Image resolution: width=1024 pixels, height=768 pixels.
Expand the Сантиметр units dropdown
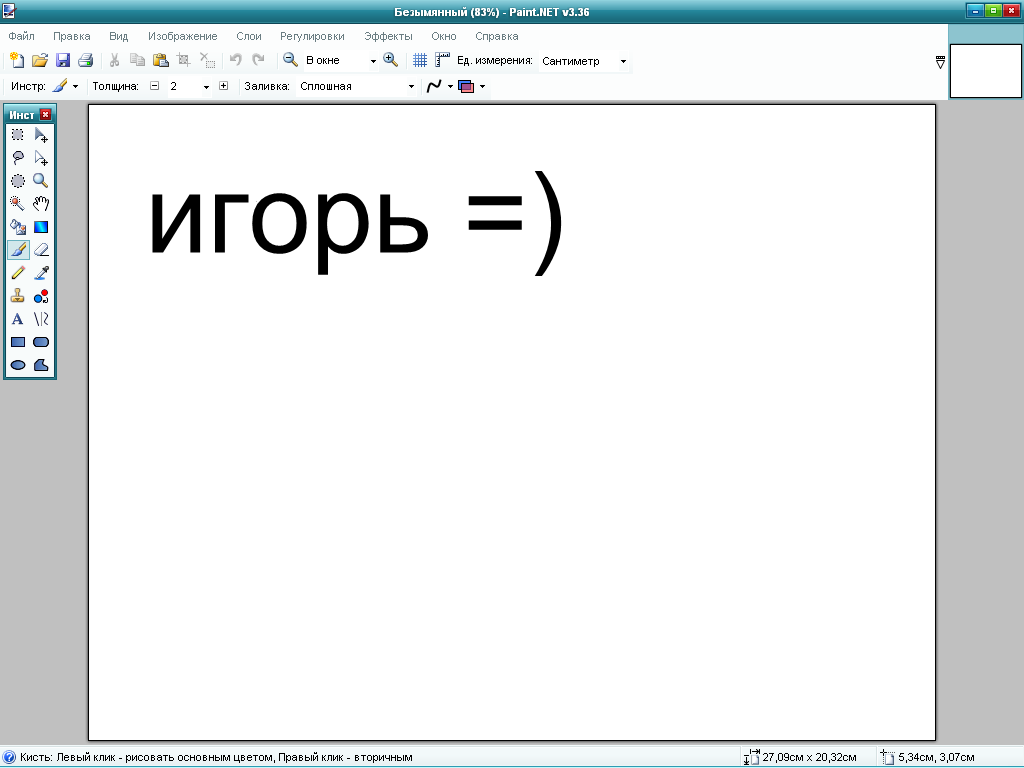click(x=623, y=61)
